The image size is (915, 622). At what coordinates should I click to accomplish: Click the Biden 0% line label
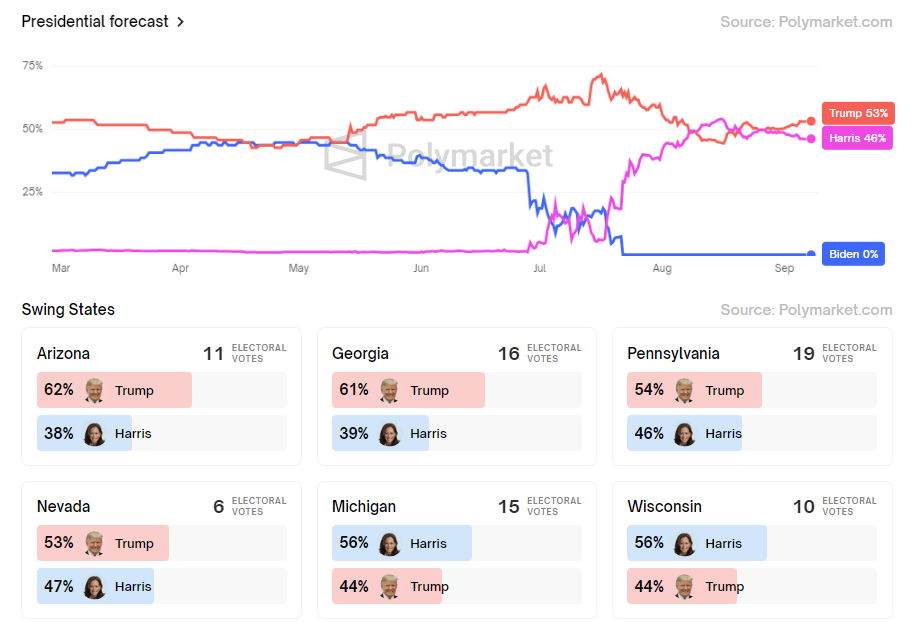[x=853, y=254]
